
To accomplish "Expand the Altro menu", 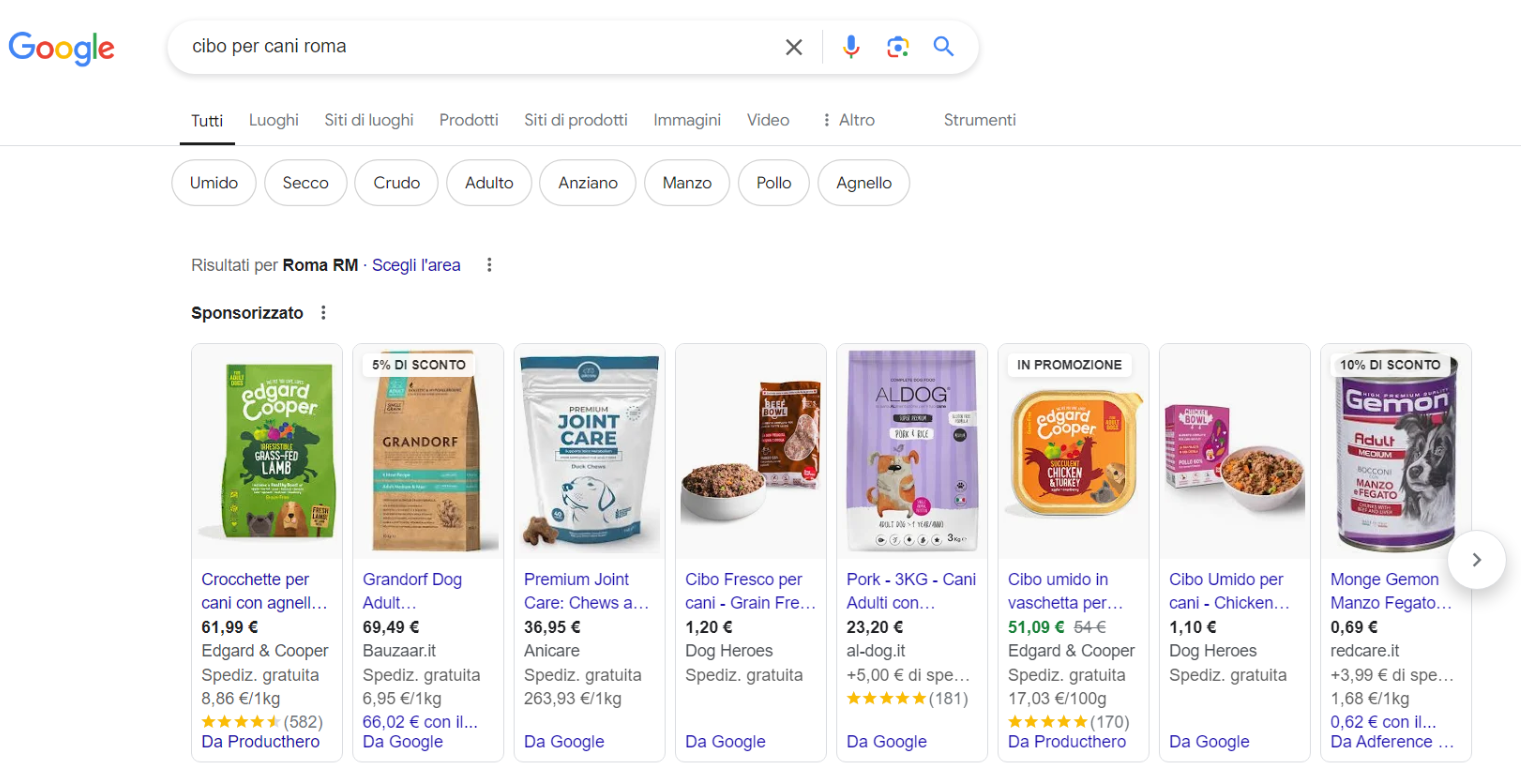I will pyautogui.click(x=847, y=120).
